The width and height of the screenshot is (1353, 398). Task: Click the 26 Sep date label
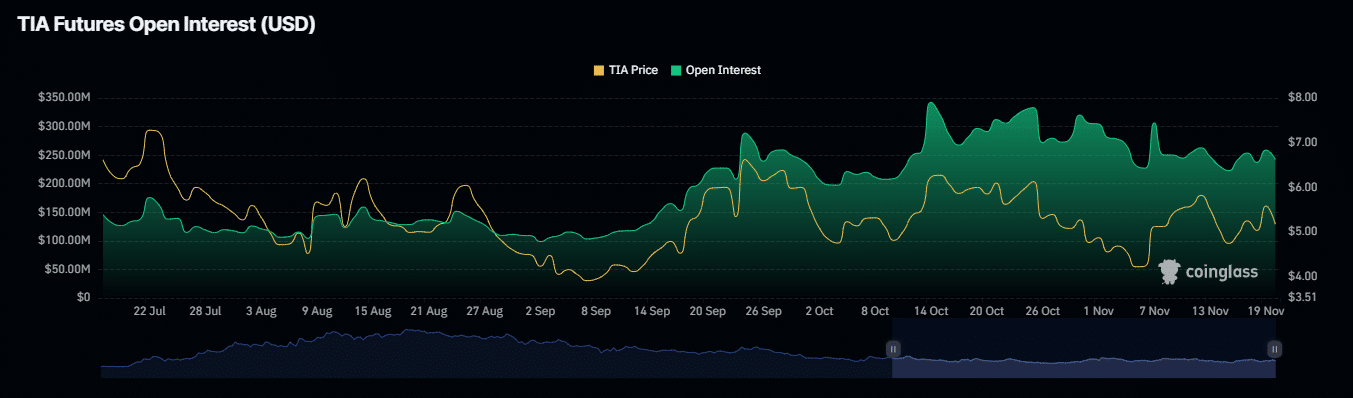[x=765, y=311]
